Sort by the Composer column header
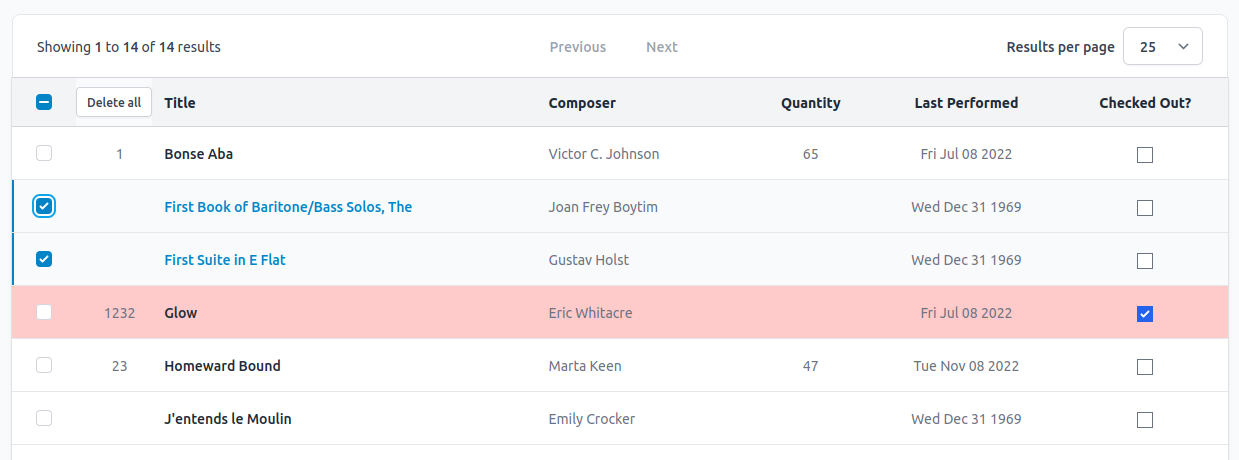 pyautogui.click(x=582, y=103)
